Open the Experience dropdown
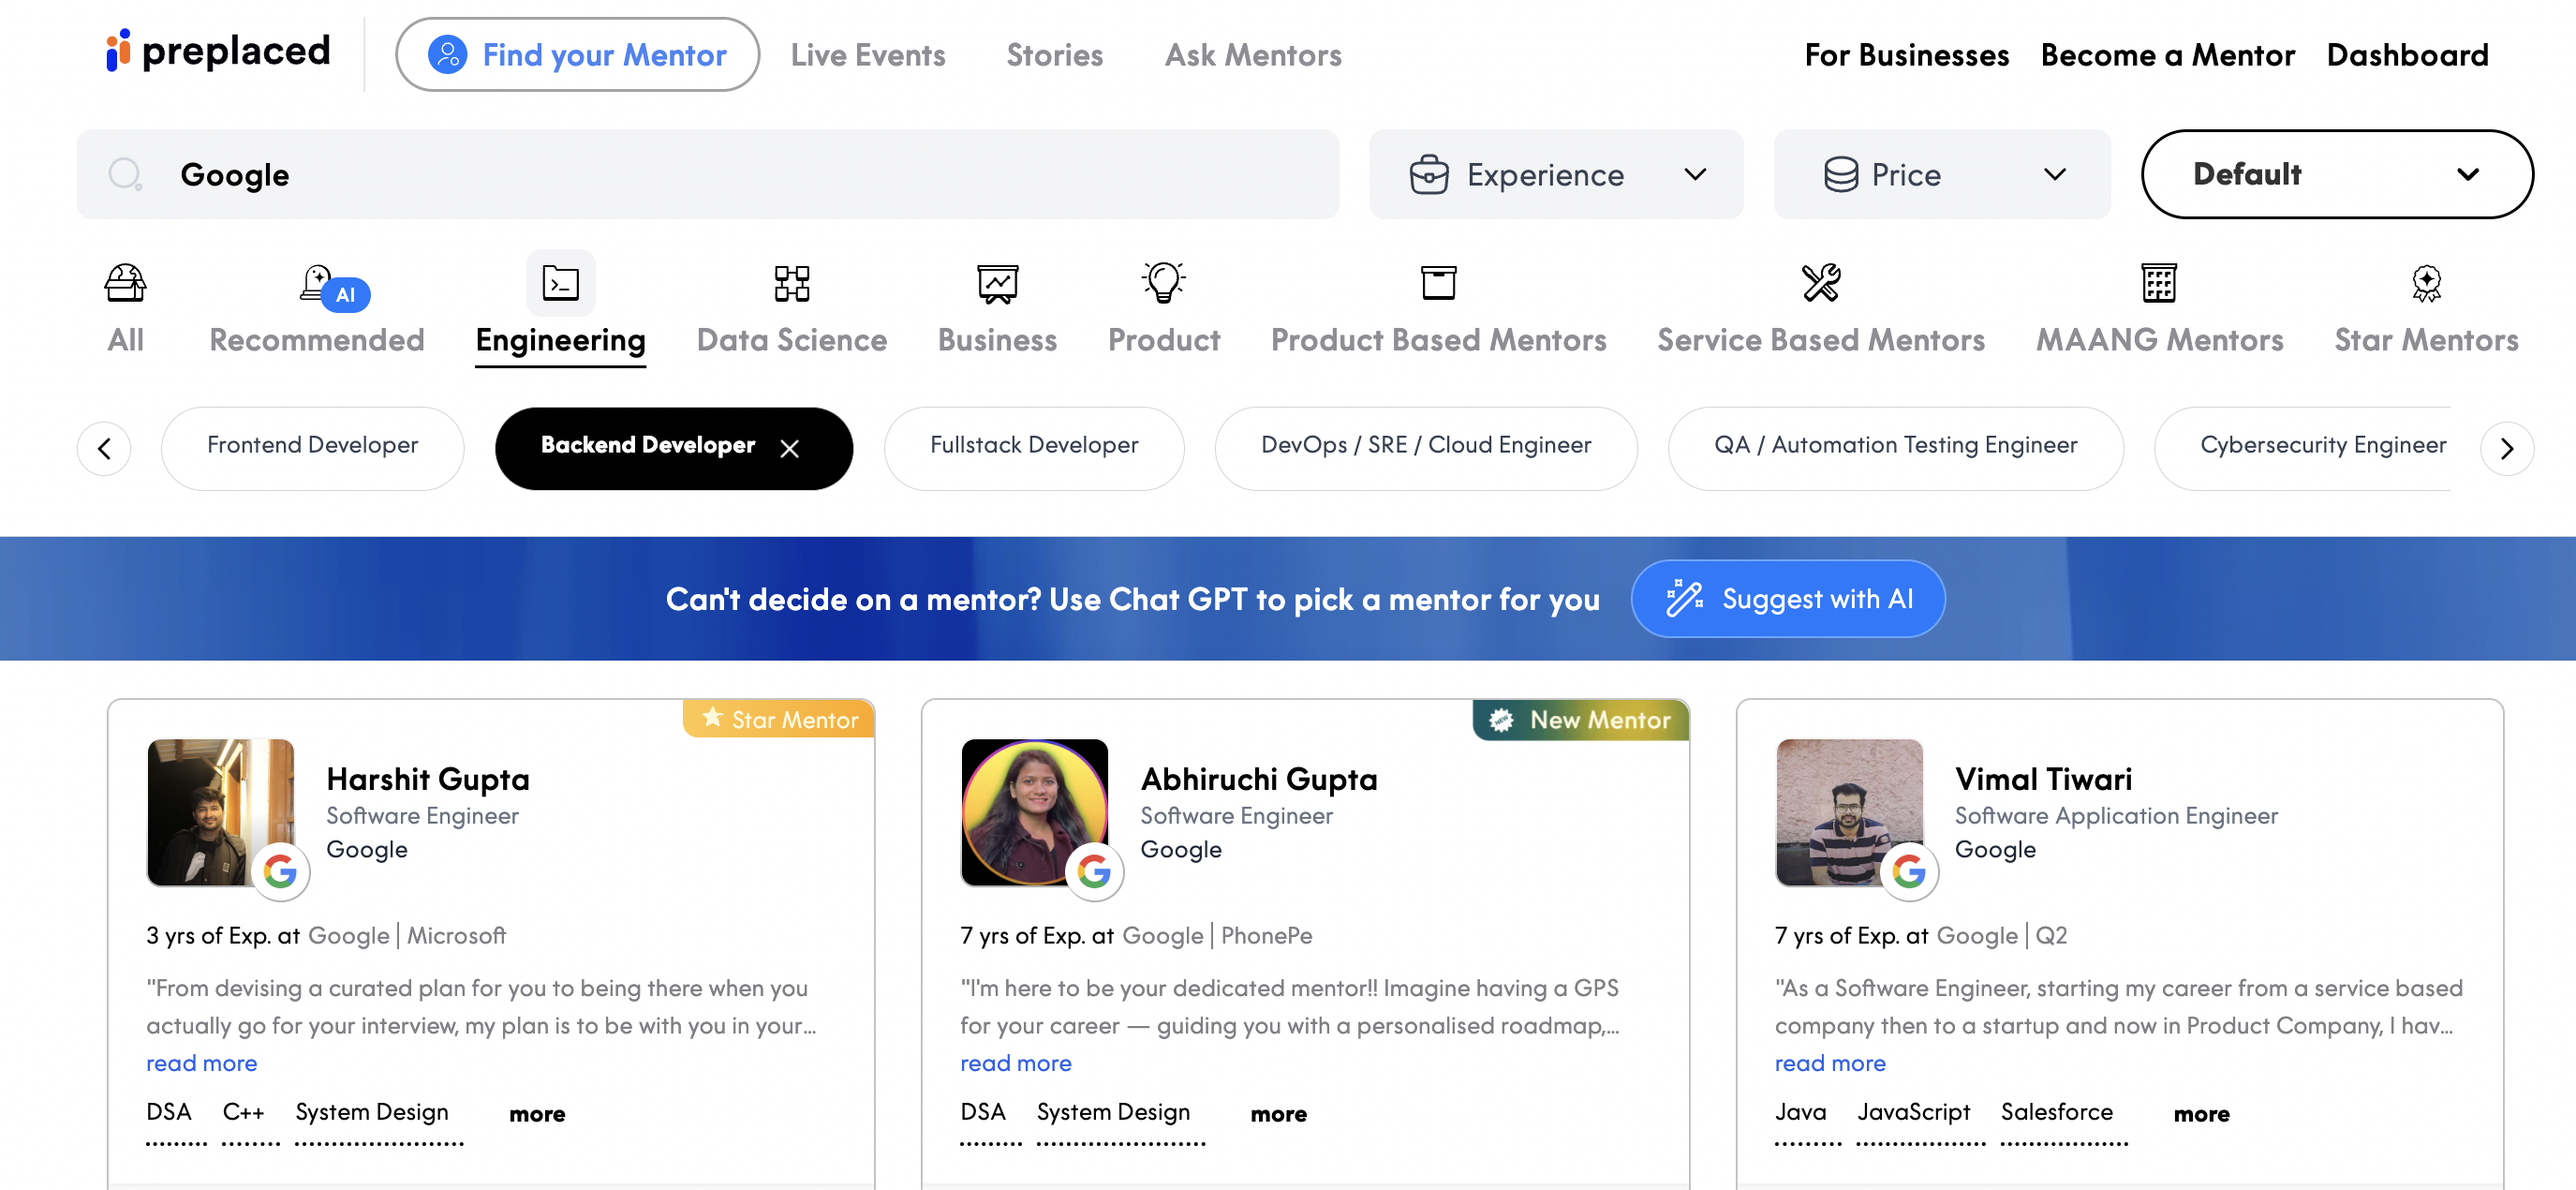Viewport: 2576px width, 1190px height. pos(1555,174)
